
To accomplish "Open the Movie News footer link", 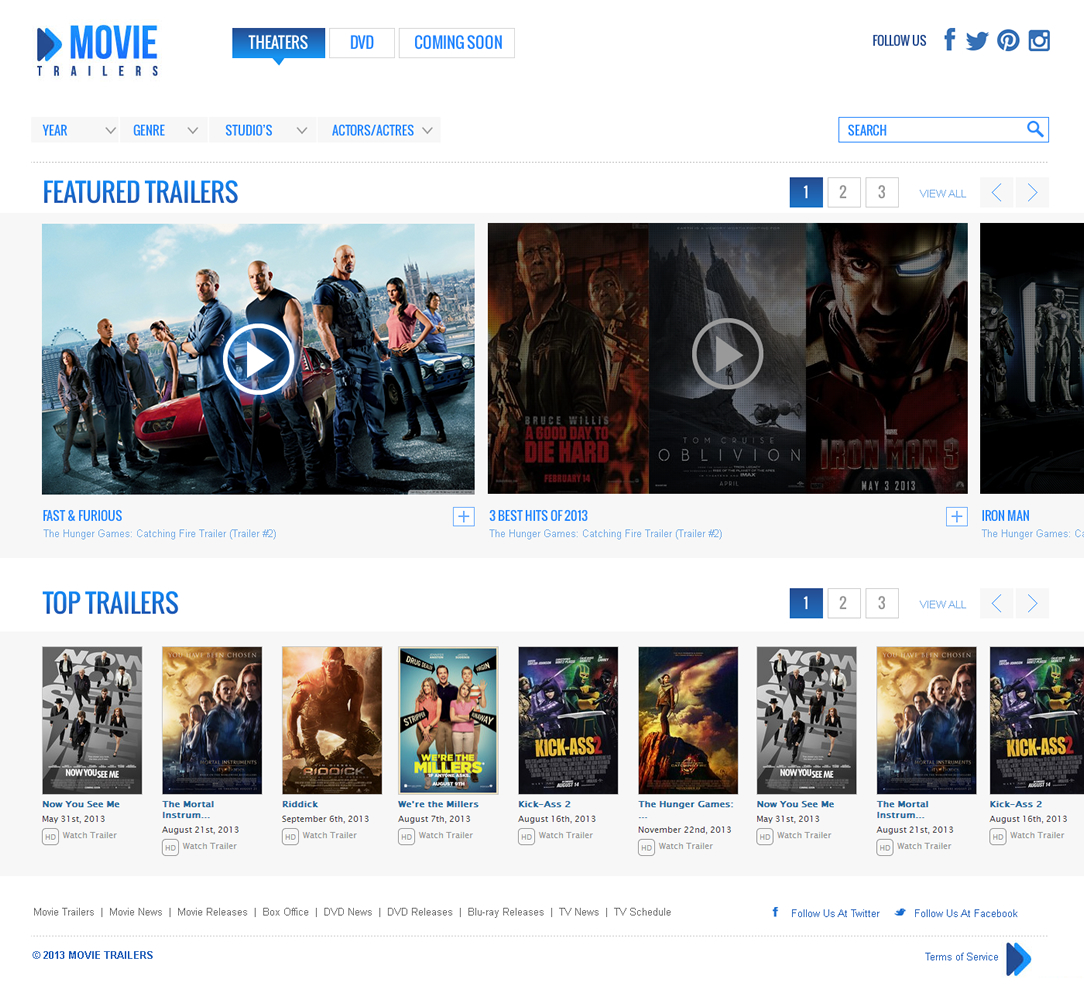I will 136,912.
